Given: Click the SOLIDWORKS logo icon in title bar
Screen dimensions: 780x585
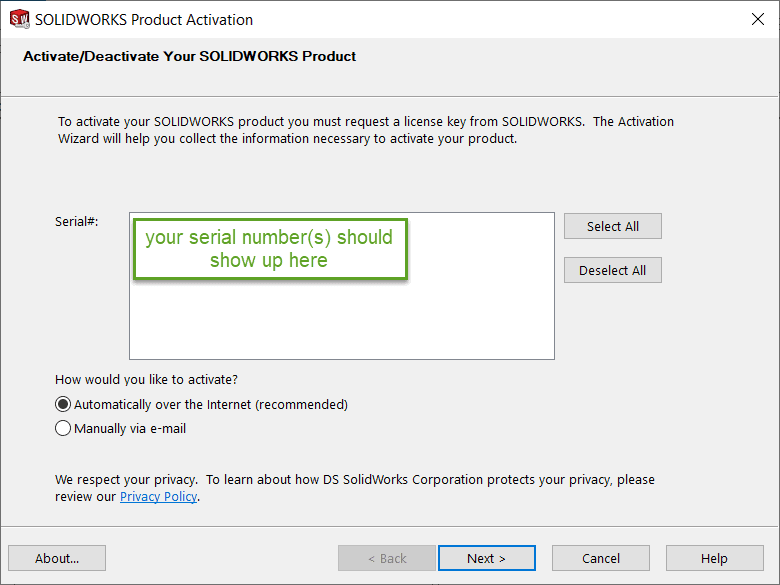Looking at the screenshot, I should [19, 19].
